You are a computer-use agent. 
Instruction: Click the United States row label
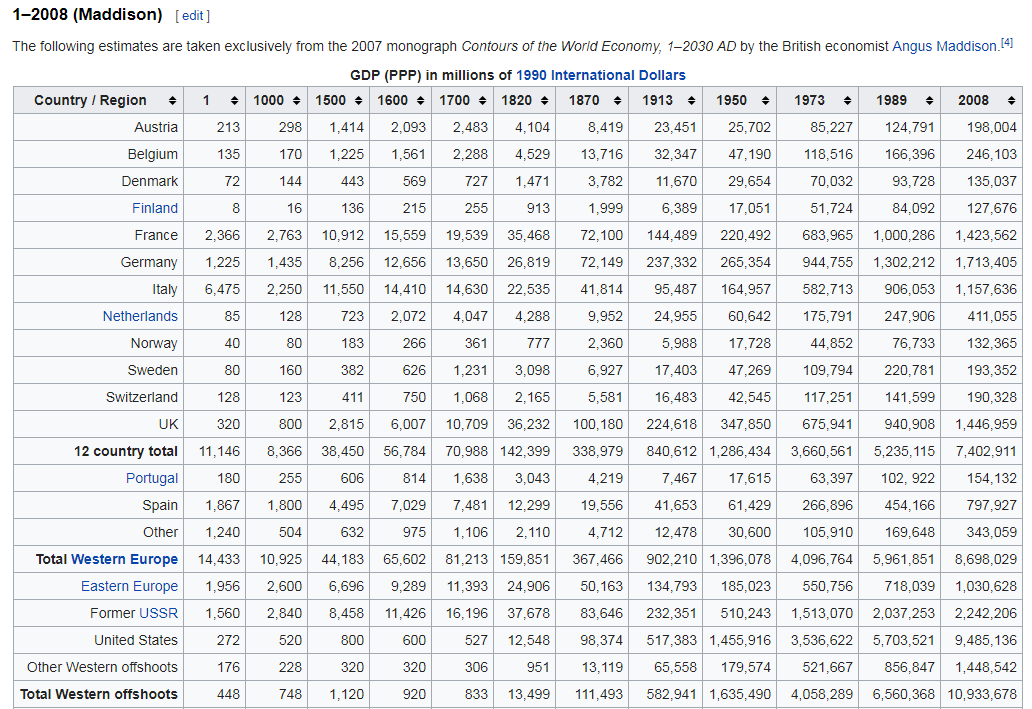(136, 640)
